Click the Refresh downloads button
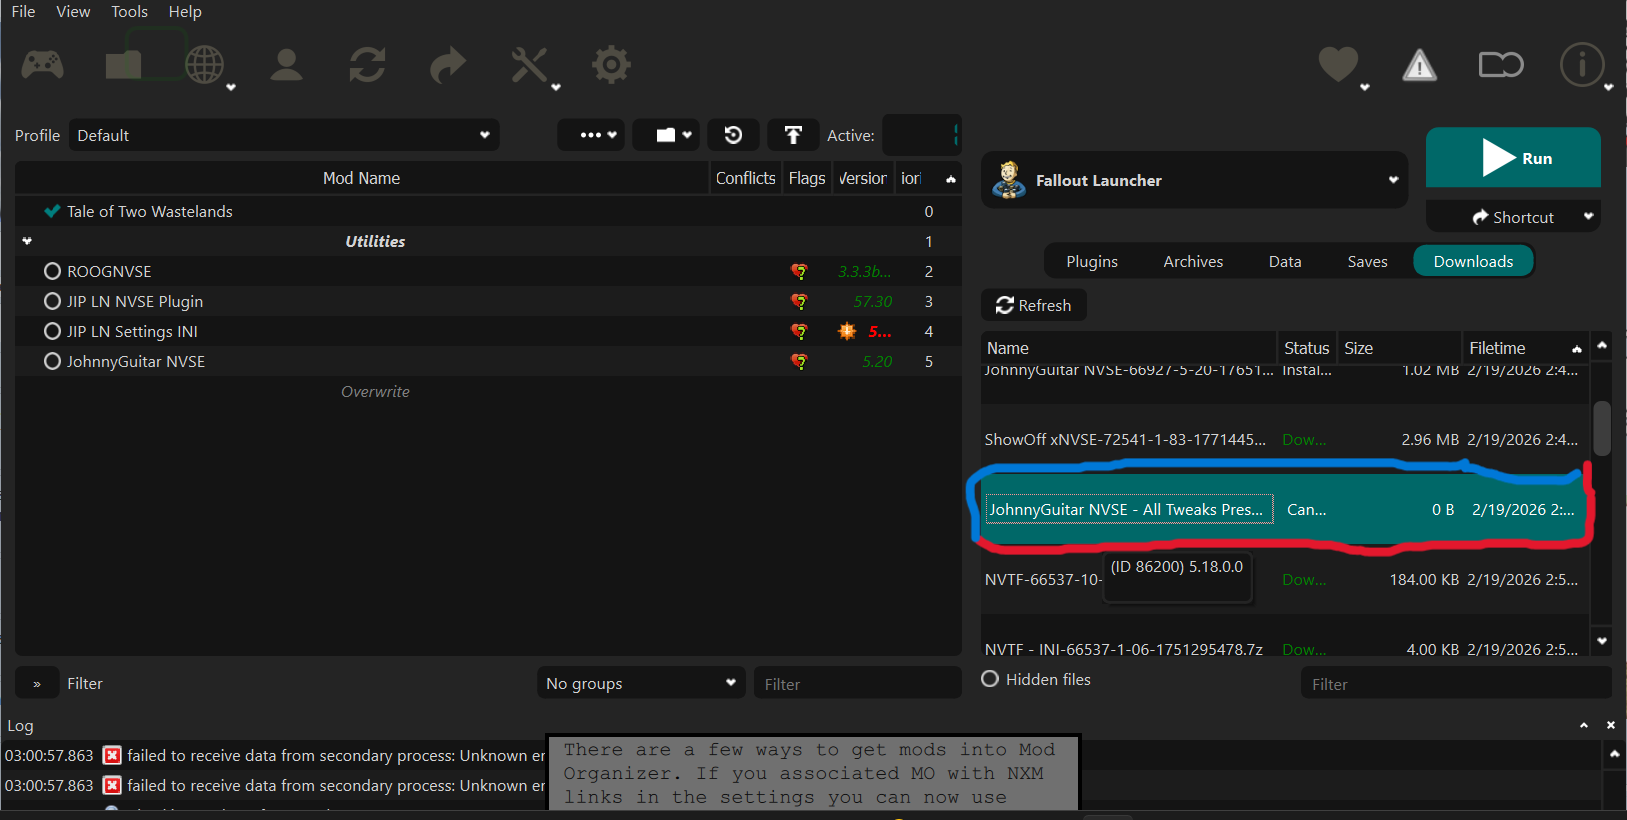Screen dimensions: 1627x820 tap(1034, 305)
